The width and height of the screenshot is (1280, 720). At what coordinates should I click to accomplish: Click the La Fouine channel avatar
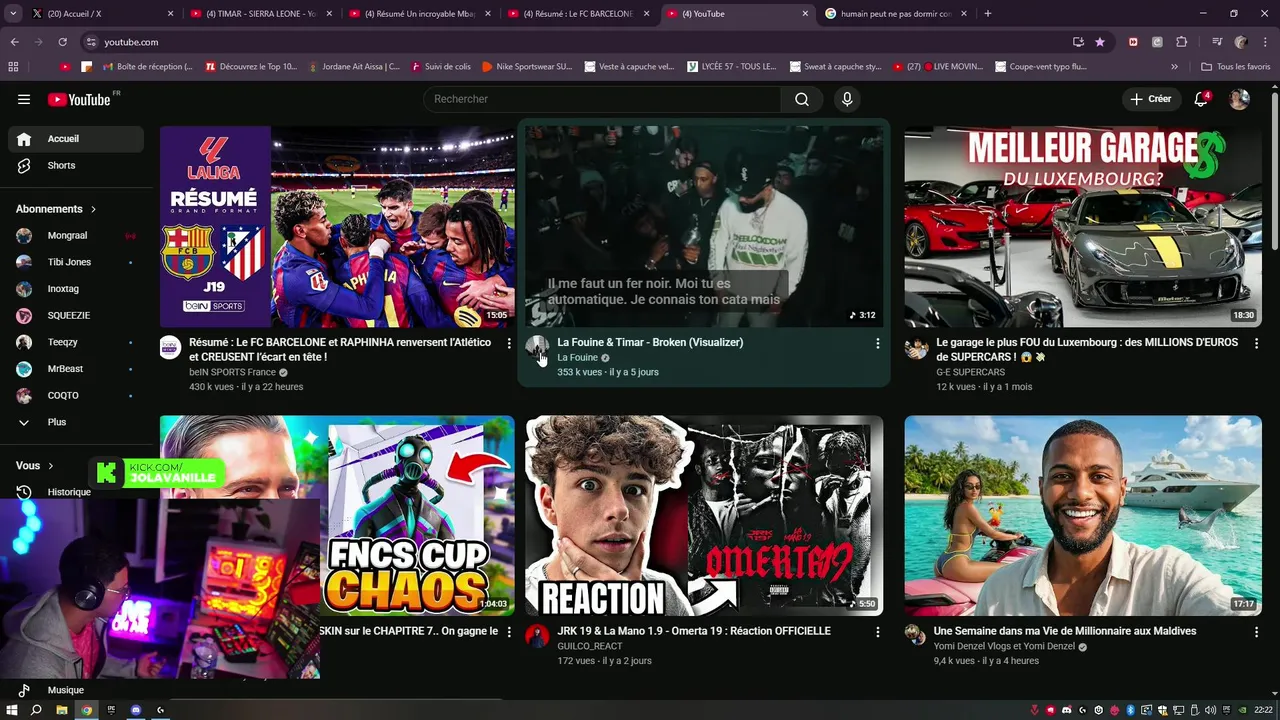pyautogui.click(x=537, y=347)
